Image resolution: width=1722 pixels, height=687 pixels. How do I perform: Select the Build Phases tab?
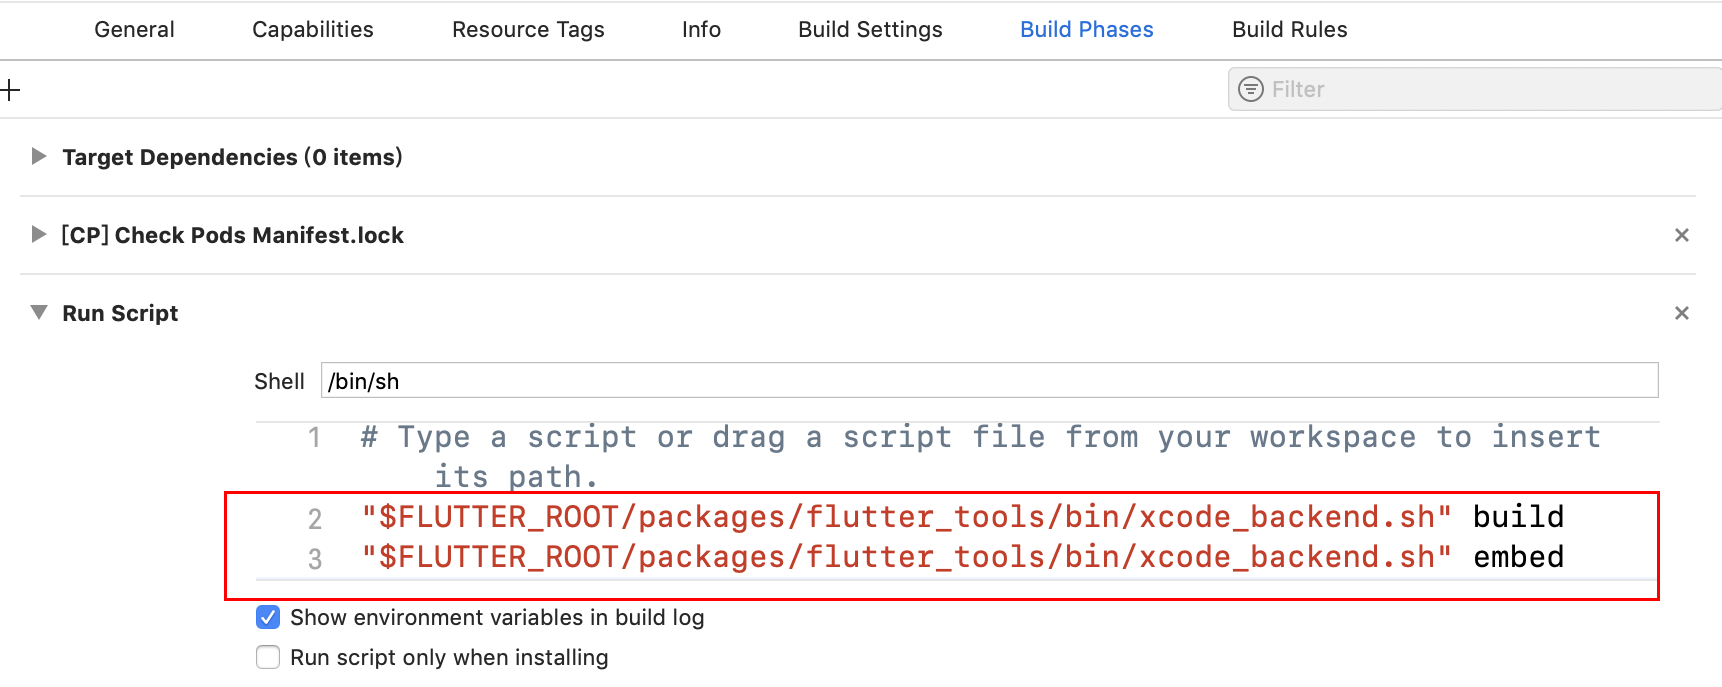tap(1086, 30)
